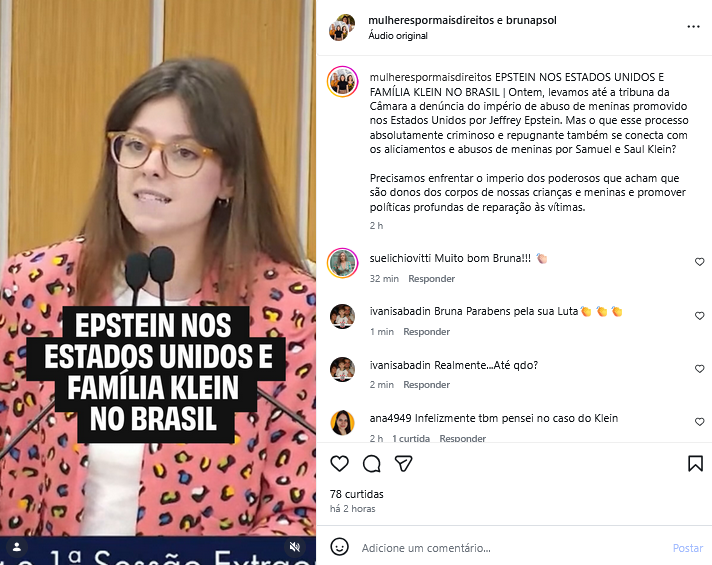712x565 pixels.
Task: Open ana4949's profile avatar
Action: tap(342, 422)
